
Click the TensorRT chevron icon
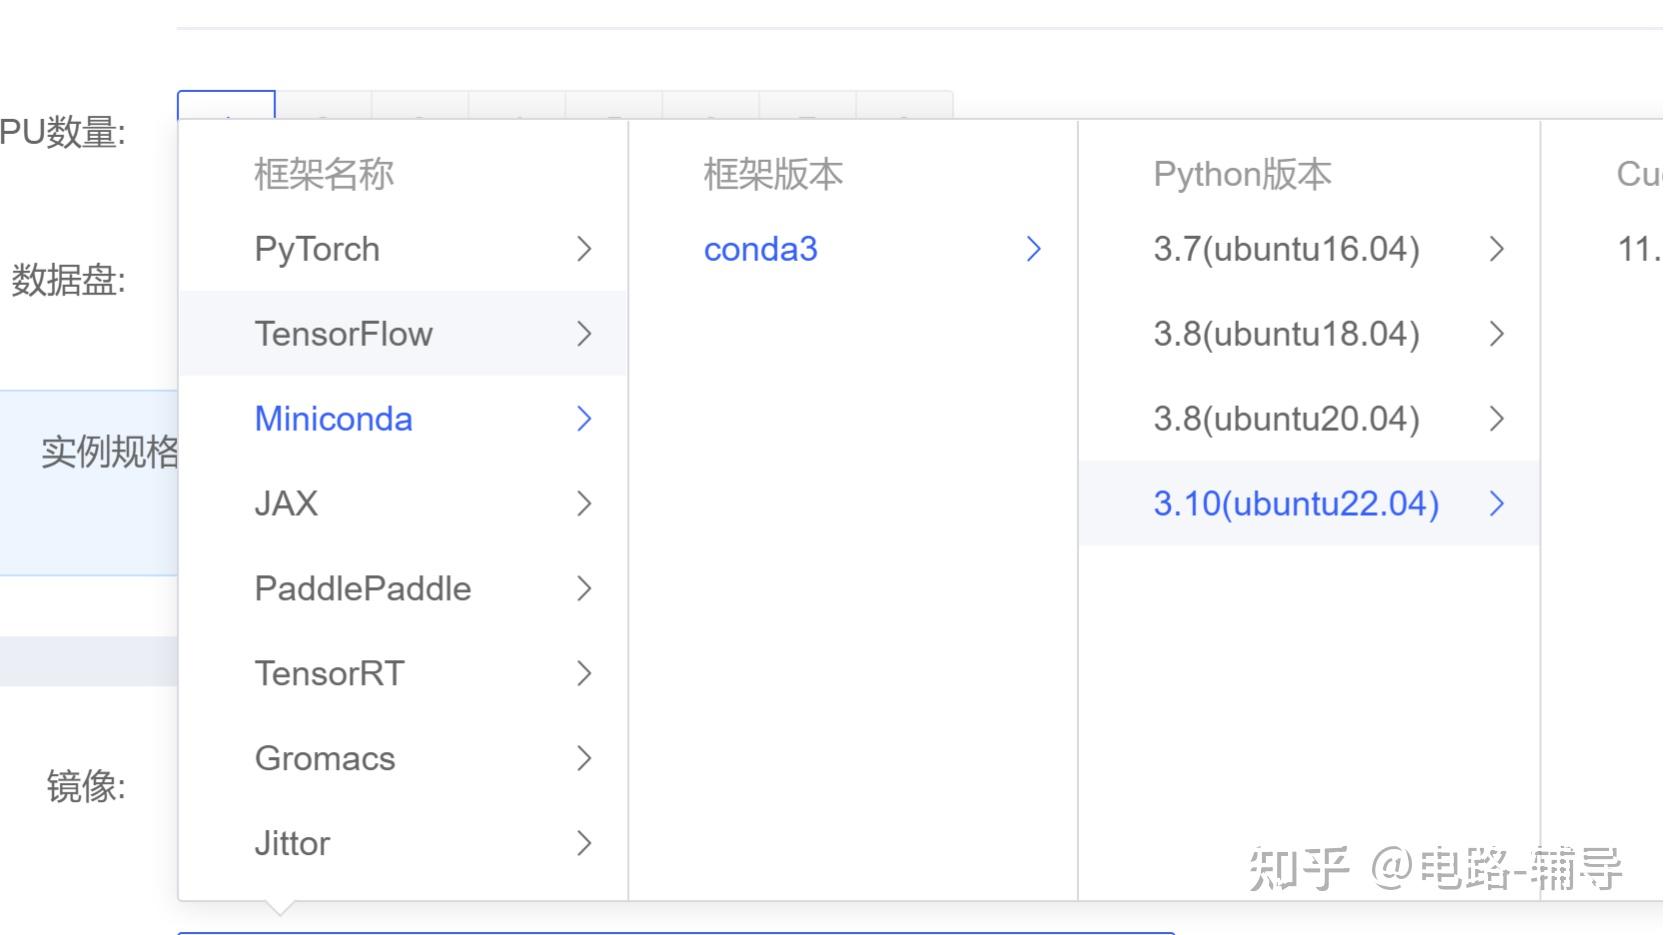(x=585, y=674)
